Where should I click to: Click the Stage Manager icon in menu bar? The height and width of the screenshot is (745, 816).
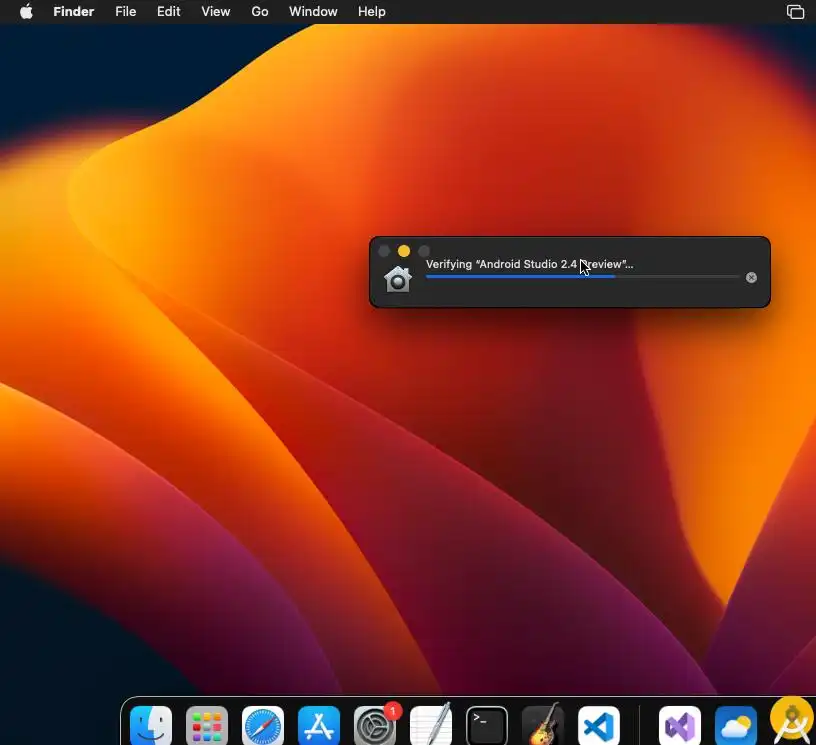coord(795,11)
